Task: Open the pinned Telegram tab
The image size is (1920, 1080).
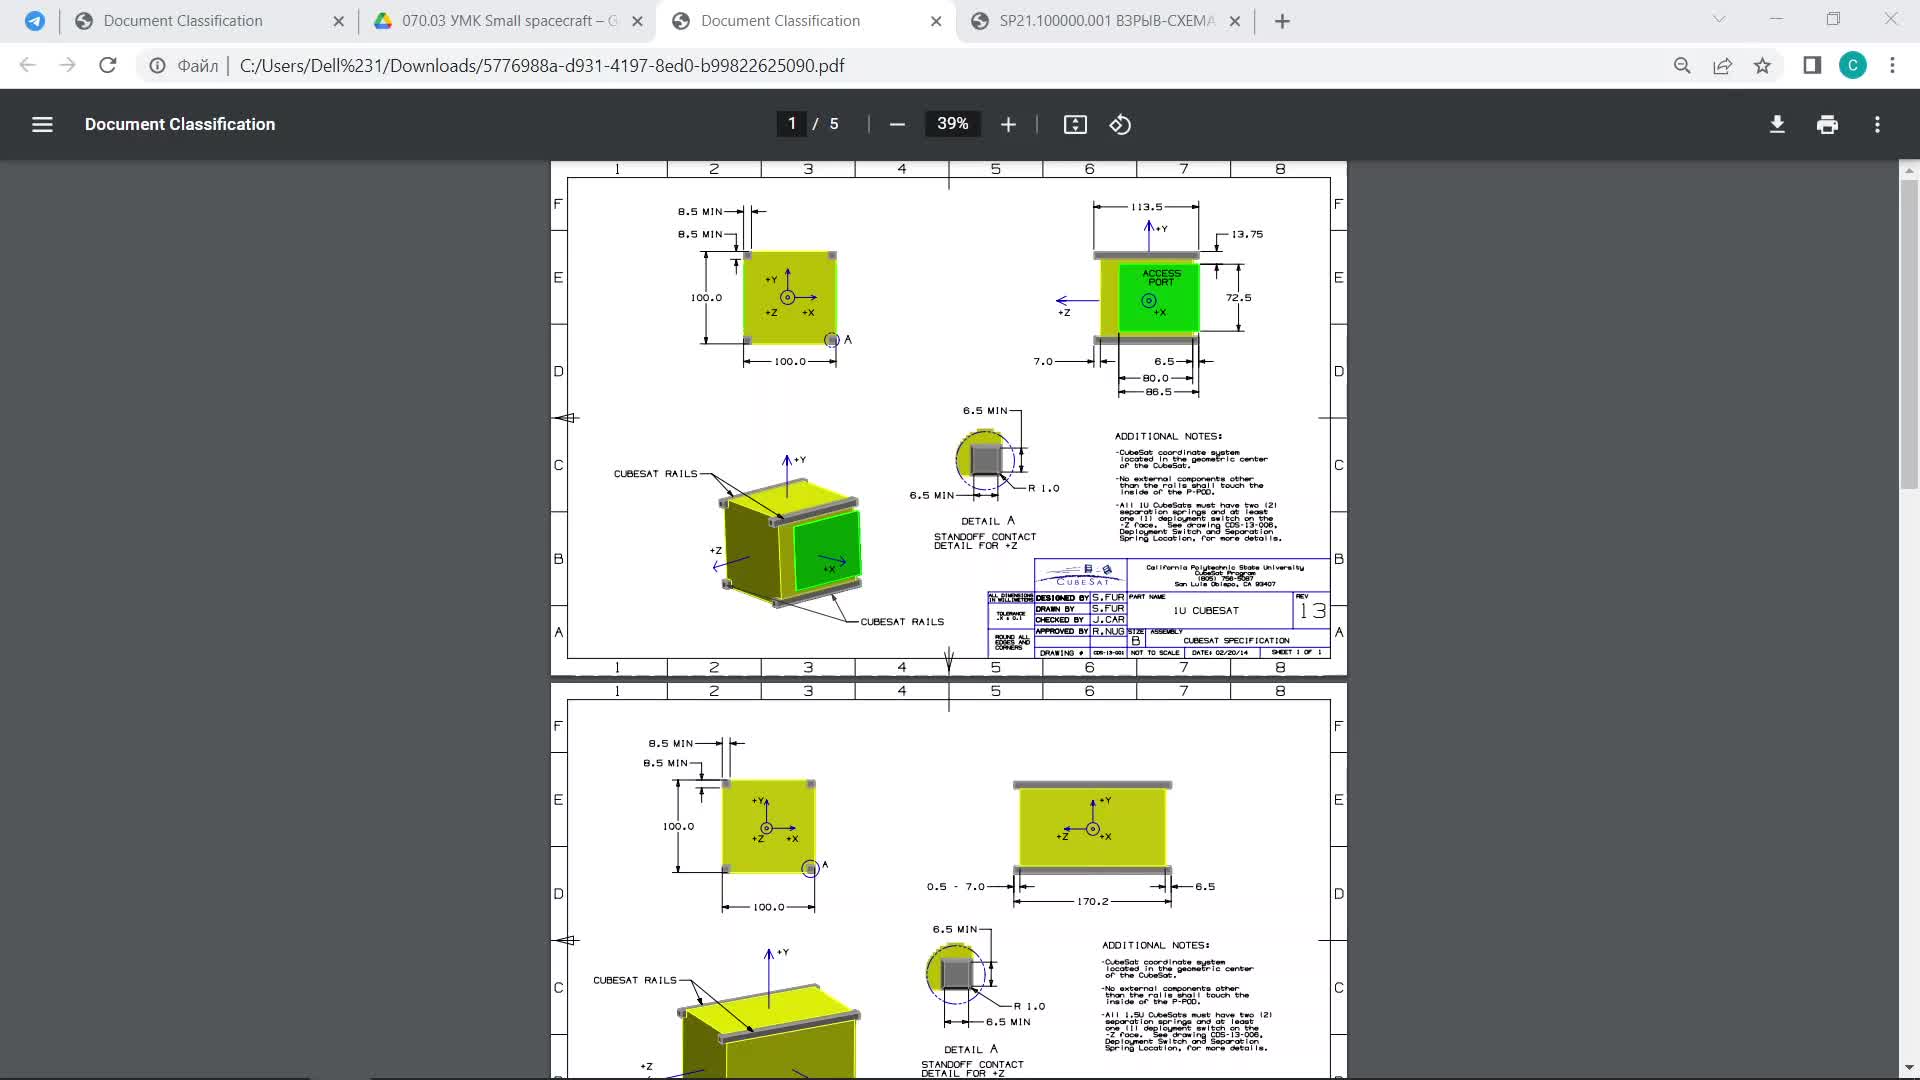Action: (35, 21)
